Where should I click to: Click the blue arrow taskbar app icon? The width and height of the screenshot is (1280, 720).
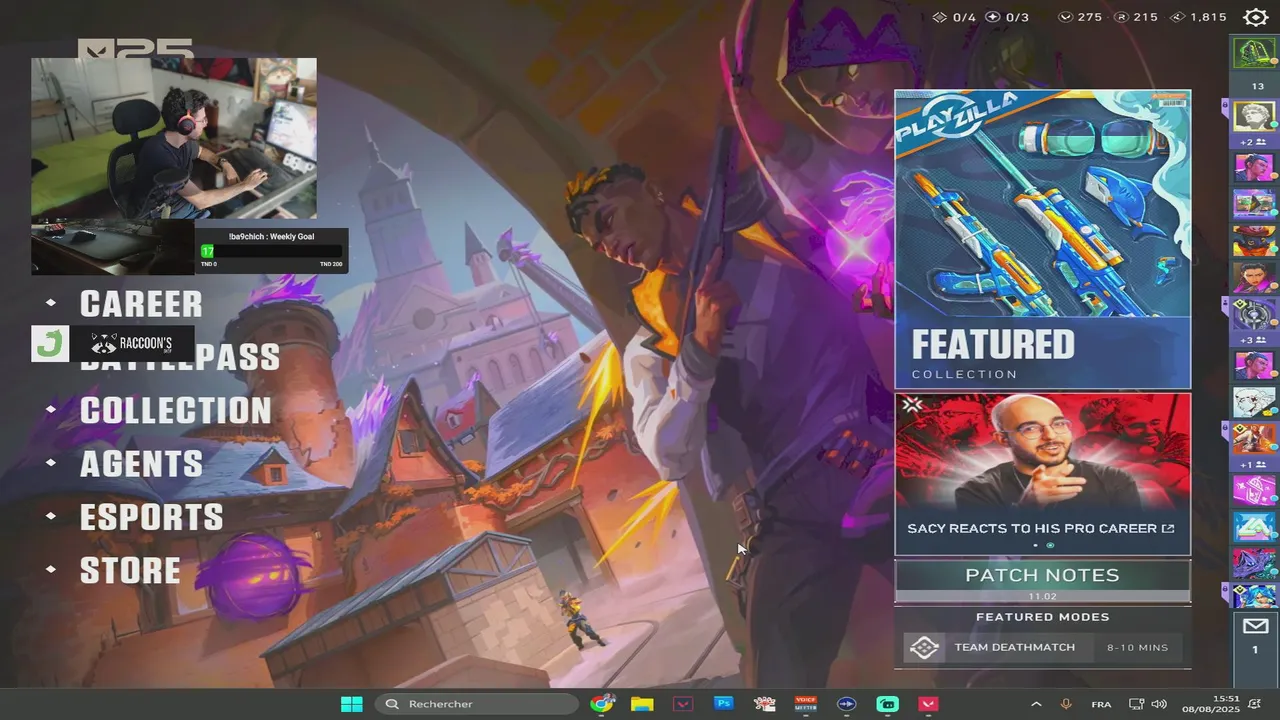pyautogui.click(x=846, y=704)
